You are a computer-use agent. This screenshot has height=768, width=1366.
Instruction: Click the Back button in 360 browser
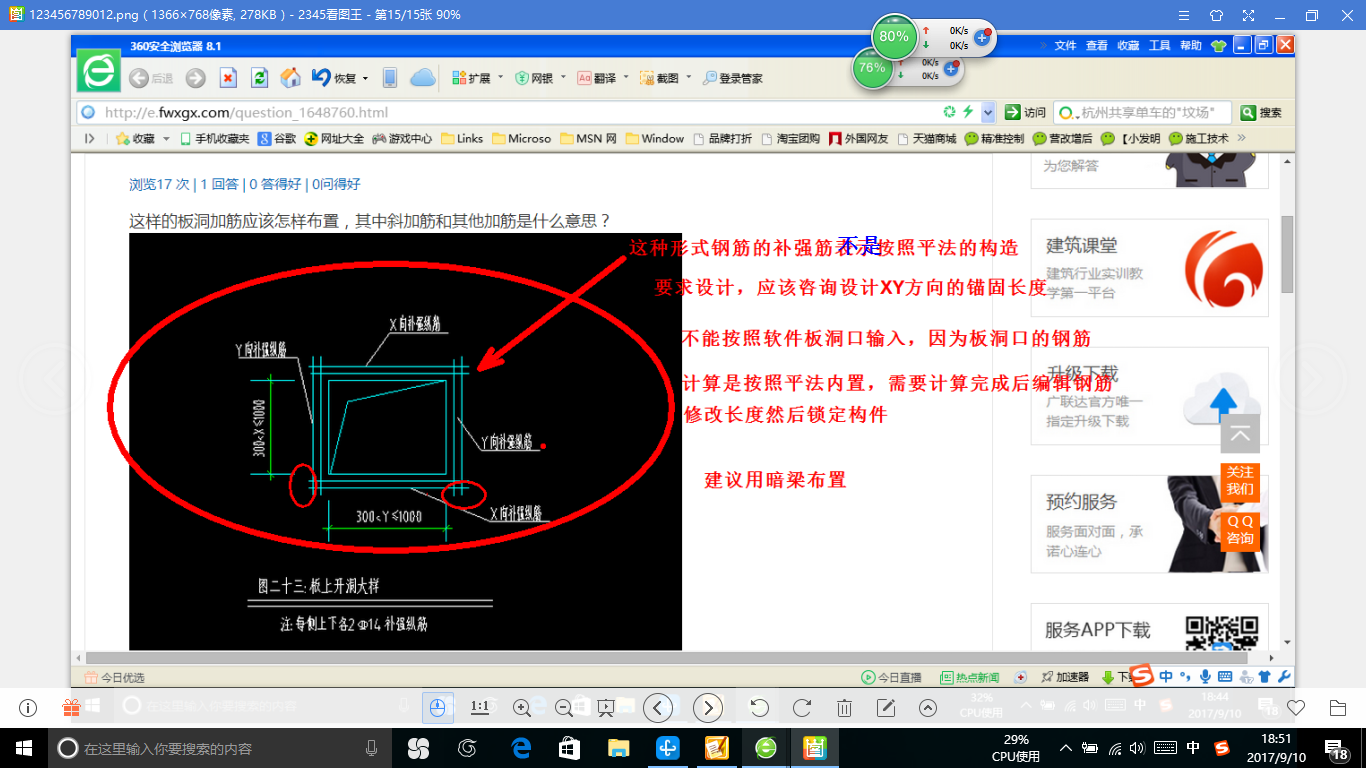(150, 78)
